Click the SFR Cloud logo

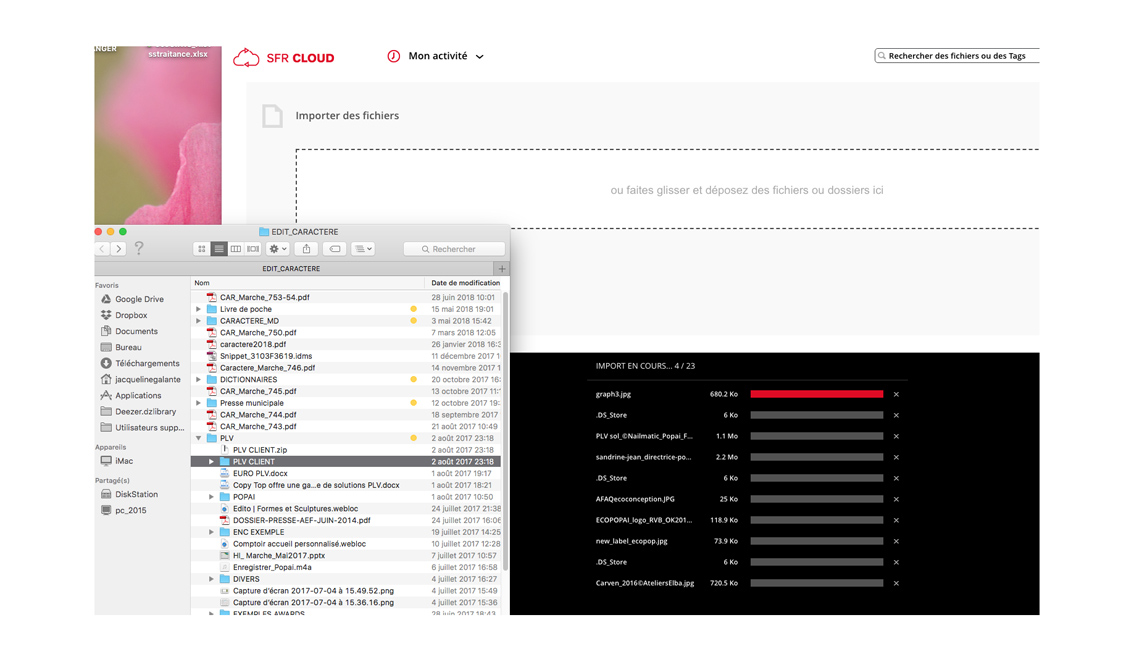(x=284, y=57)
